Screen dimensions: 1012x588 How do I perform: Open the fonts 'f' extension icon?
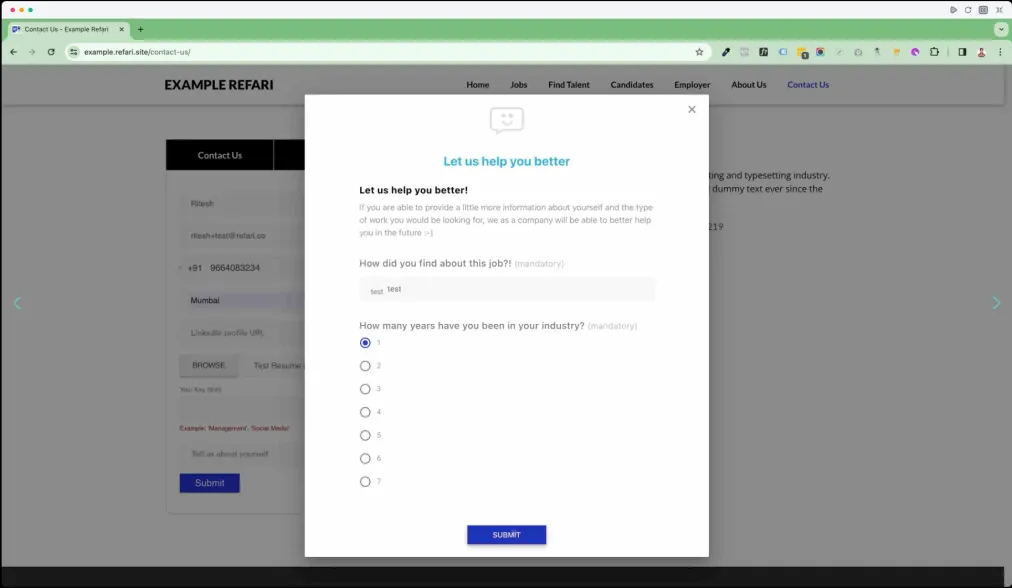click(x=764, y=52)
